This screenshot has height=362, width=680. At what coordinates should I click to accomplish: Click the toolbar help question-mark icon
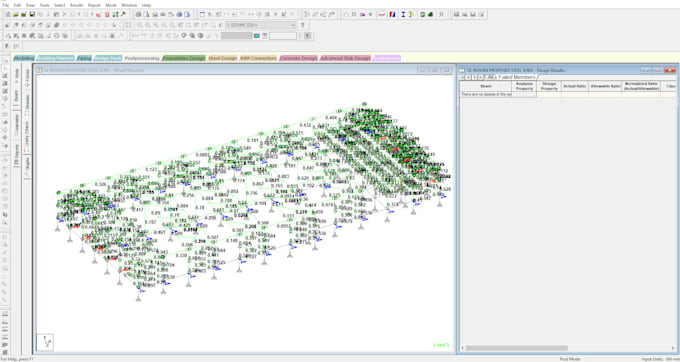(303, 25)
